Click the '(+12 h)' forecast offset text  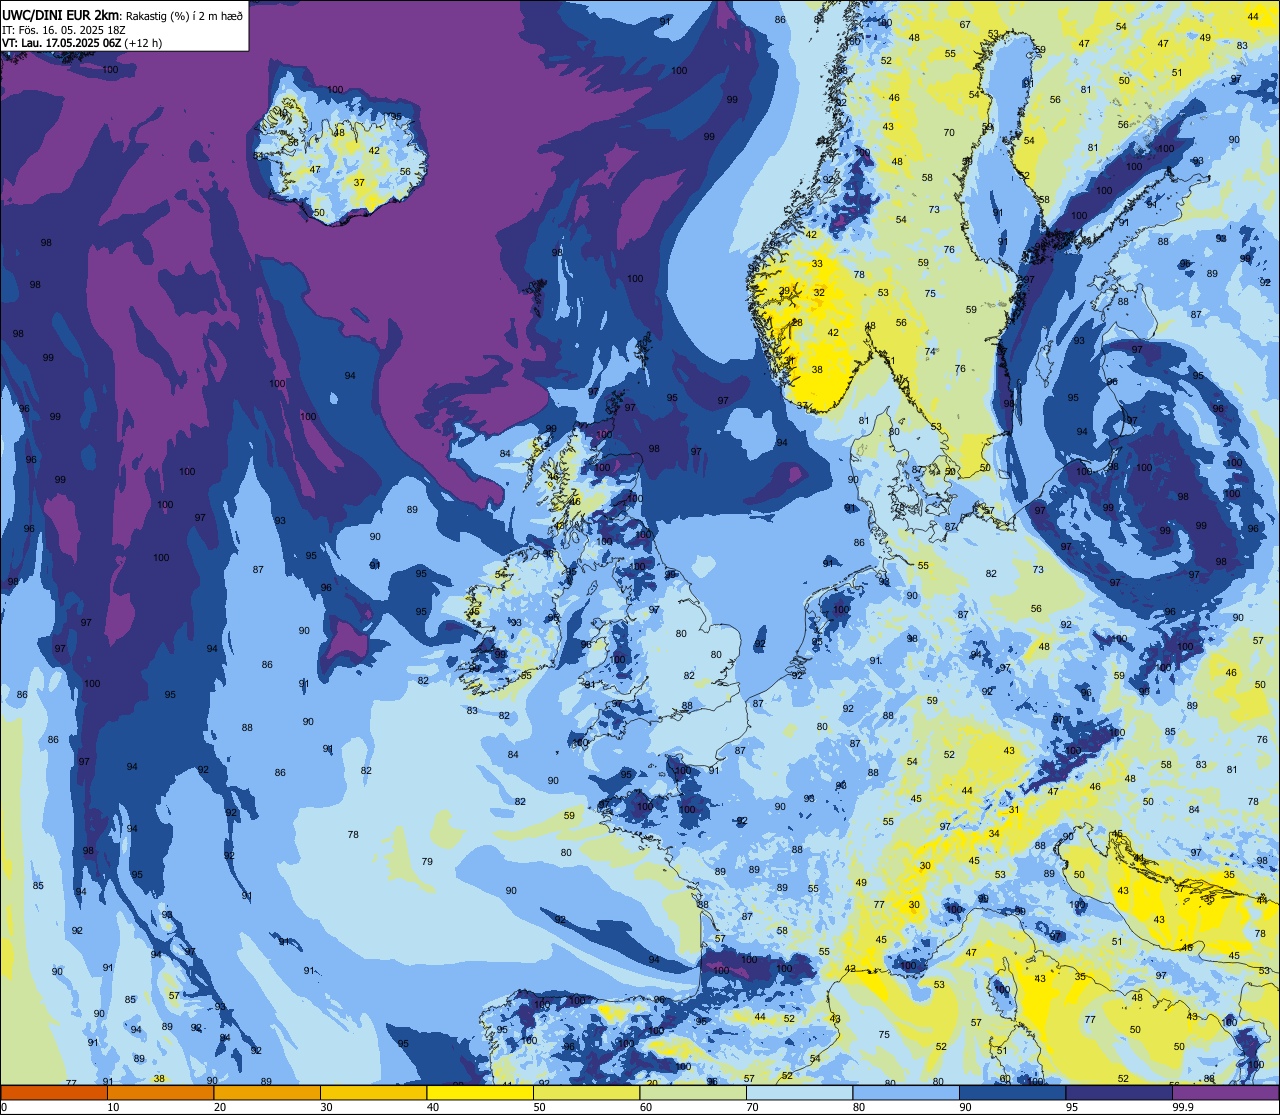(x=144, y=43)
